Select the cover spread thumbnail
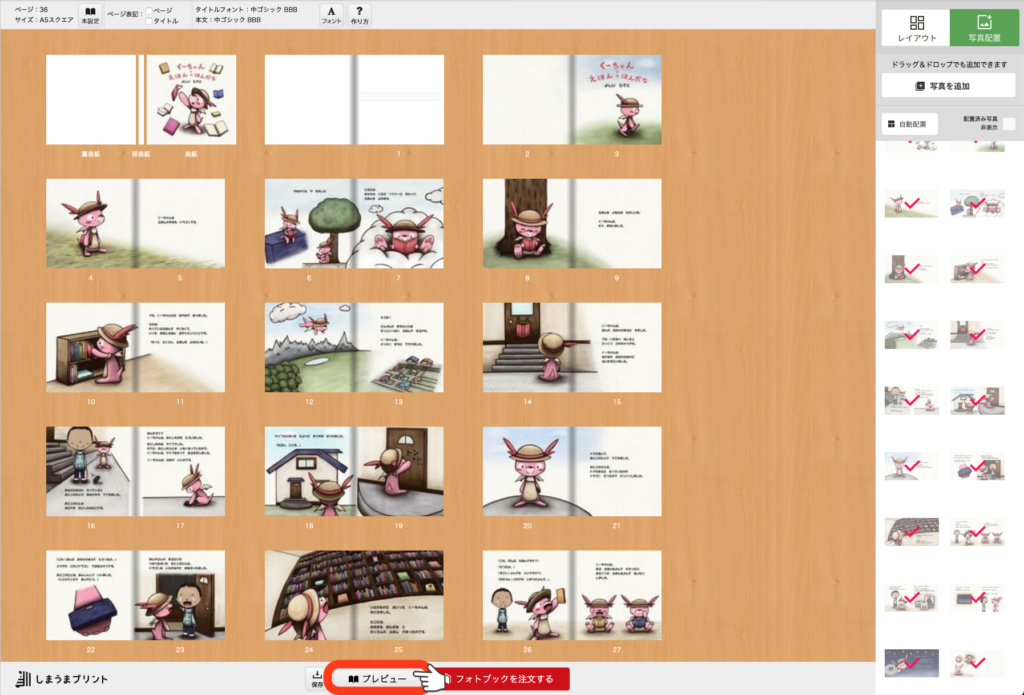1024x695 pixels. tap(141, 100)
